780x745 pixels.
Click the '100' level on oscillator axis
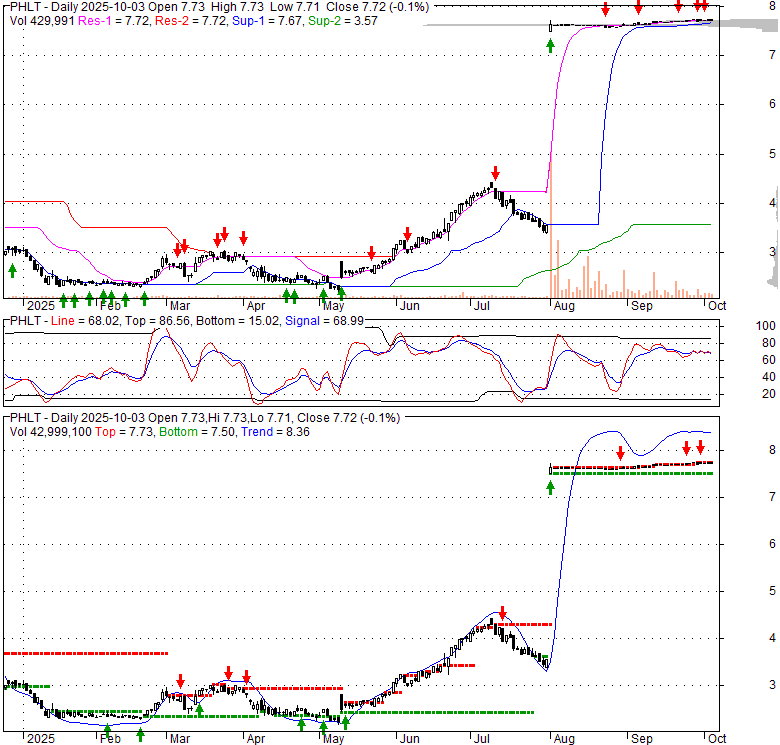pyautogui.click(x=766, y=326)
